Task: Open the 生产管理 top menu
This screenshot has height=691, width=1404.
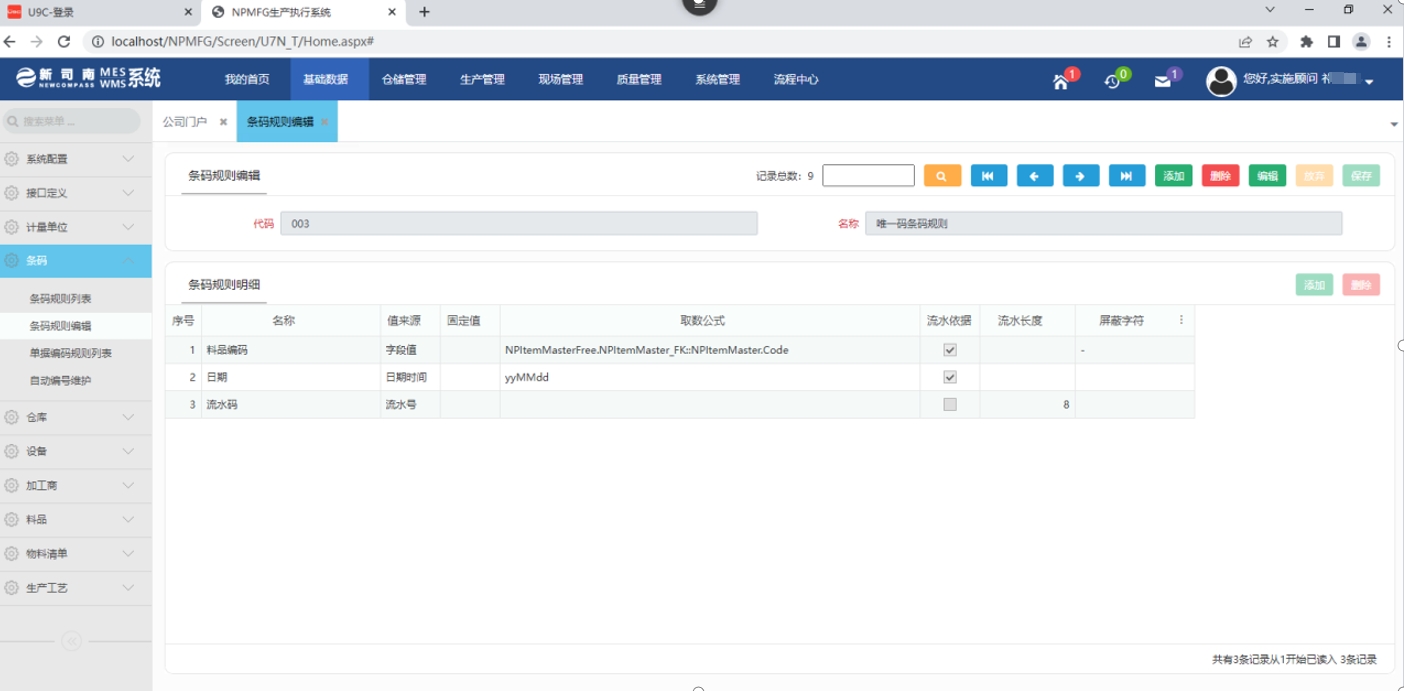Action: [x=482, y=80]
